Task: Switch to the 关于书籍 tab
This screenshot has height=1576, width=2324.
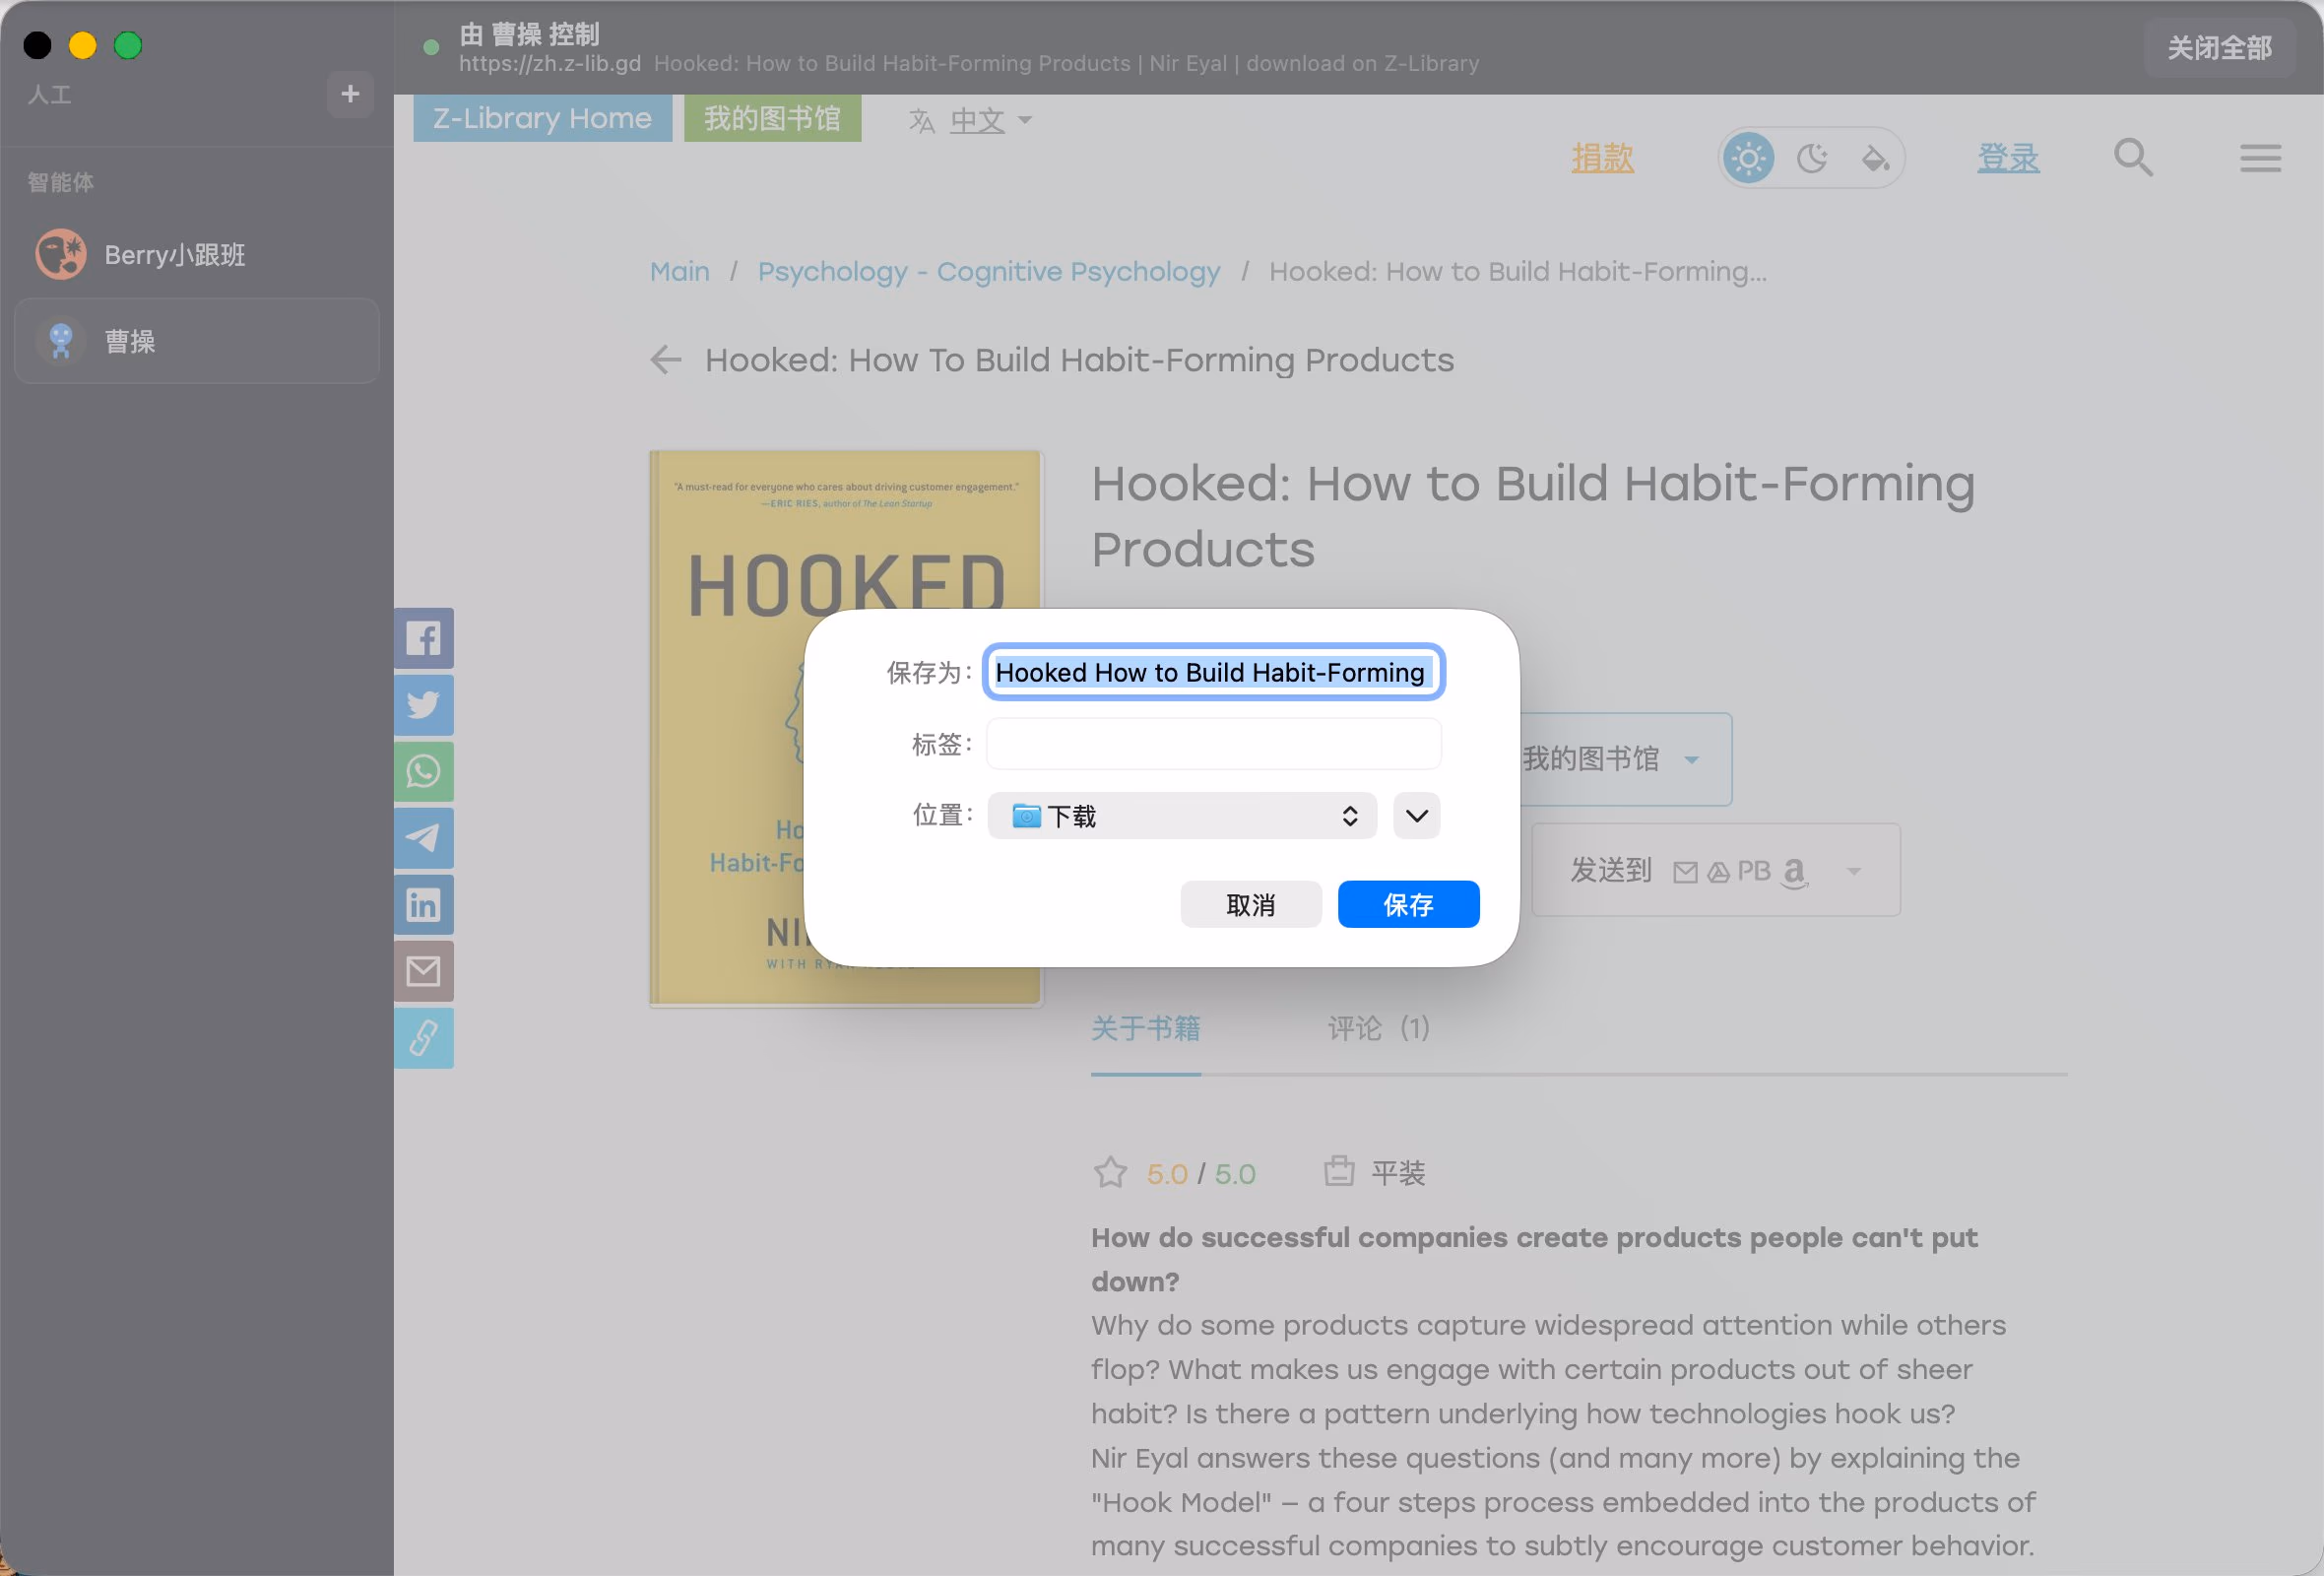Action: coord(1146,1028)
